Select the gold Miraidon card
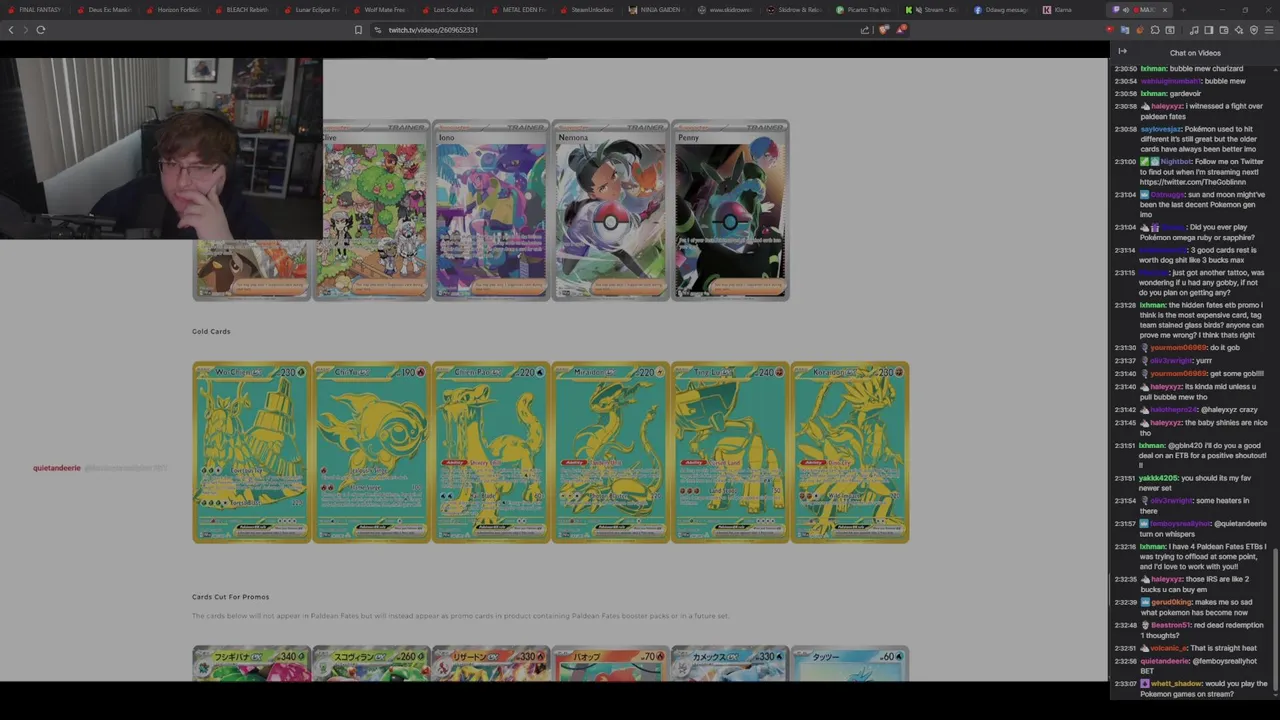 (x=611, y=452)
